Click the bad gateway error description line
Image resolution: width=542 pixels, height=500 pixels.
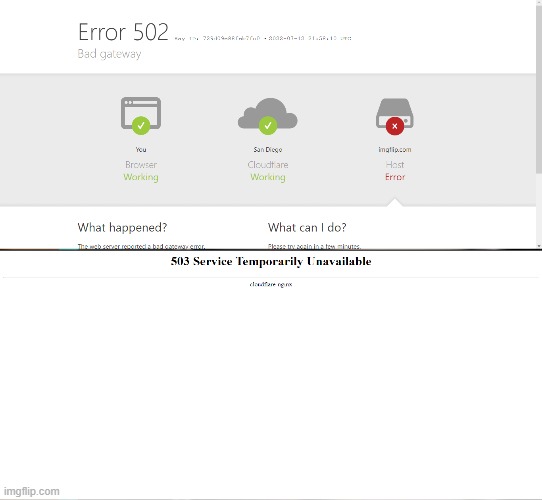pos(141,246)
